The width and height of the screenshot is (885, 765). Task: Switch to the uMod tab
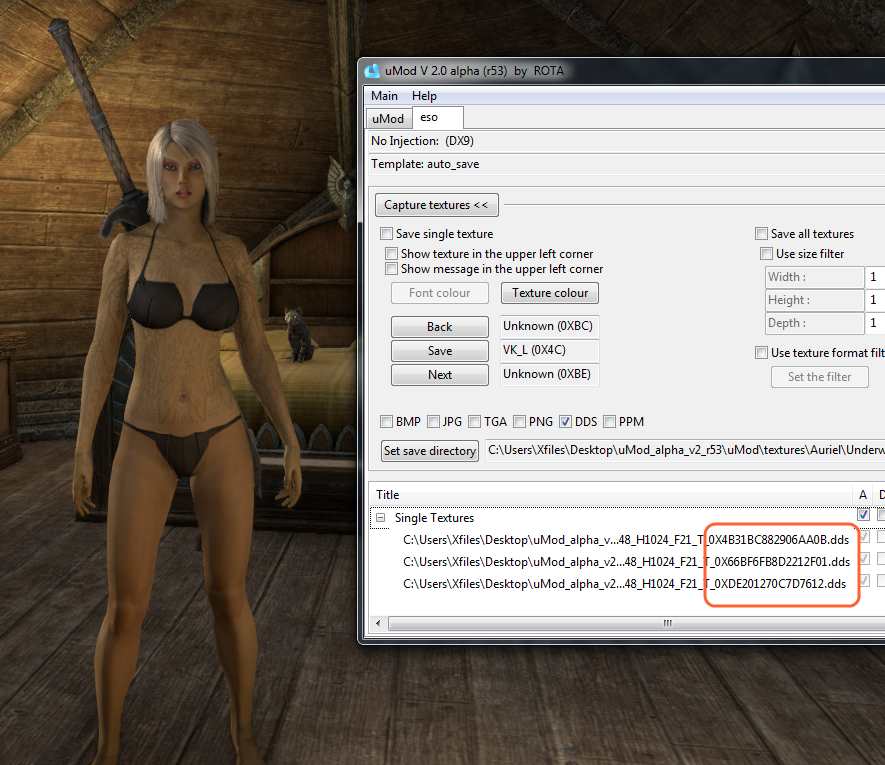[x=388, y=119]
